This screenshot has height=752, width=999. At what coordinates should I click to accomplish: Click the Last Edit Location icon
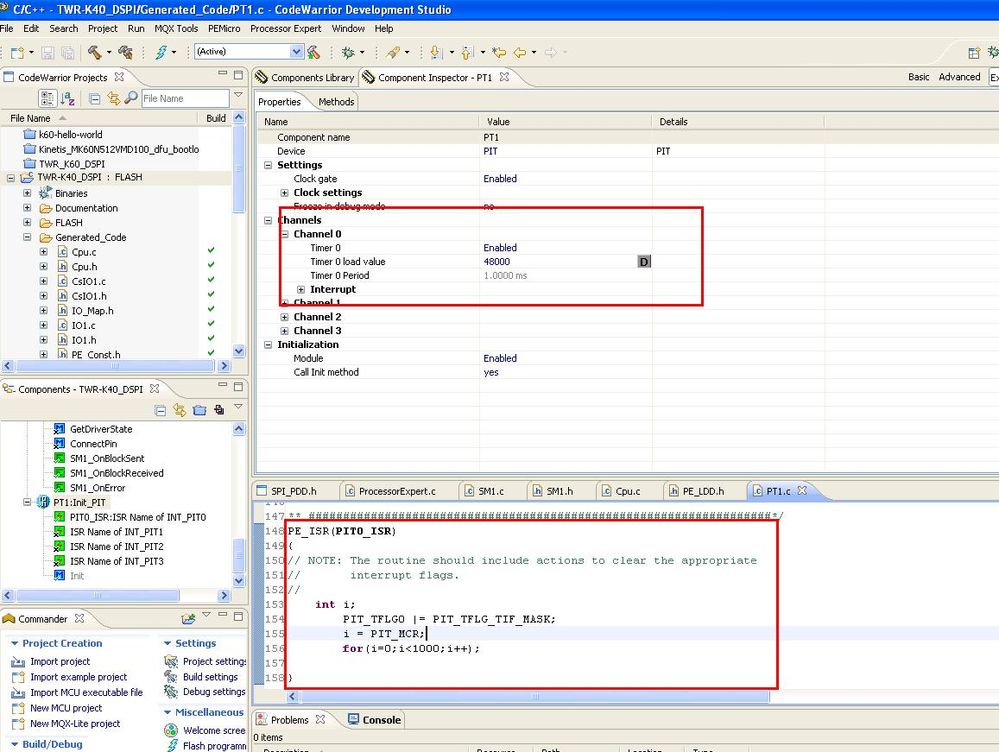click(500, 52)
